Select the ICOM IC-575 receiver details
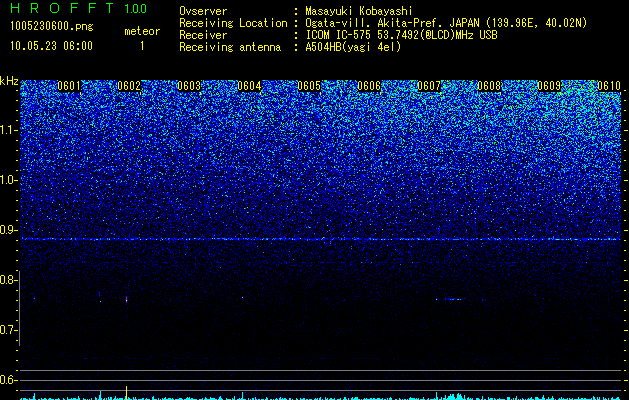Viewport: 629px width, 400px height. 401,35
